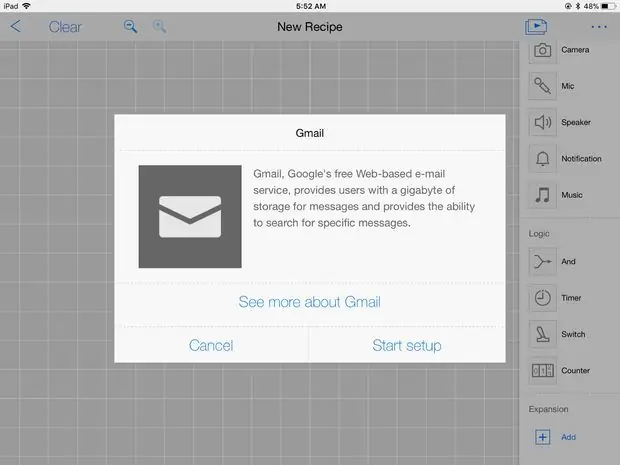Open the three-dot more menu
This screenshot has width=620, height=465.
coord(599,27)
